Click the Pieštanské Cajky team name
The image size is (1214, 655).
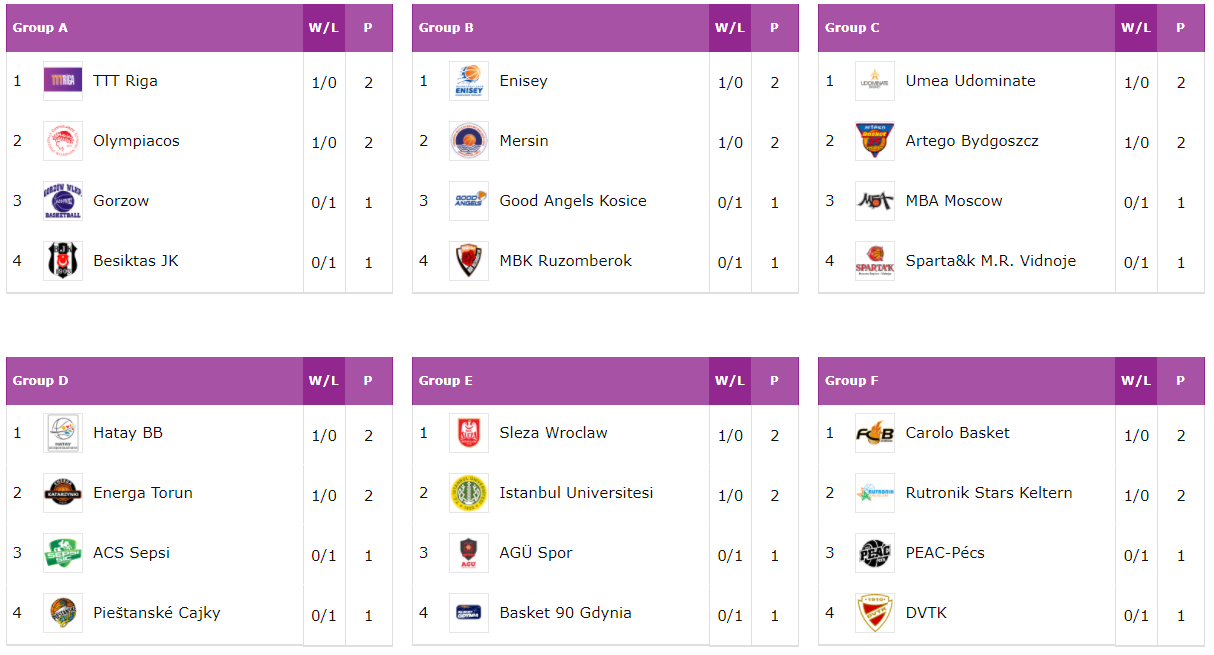(157, 613)
